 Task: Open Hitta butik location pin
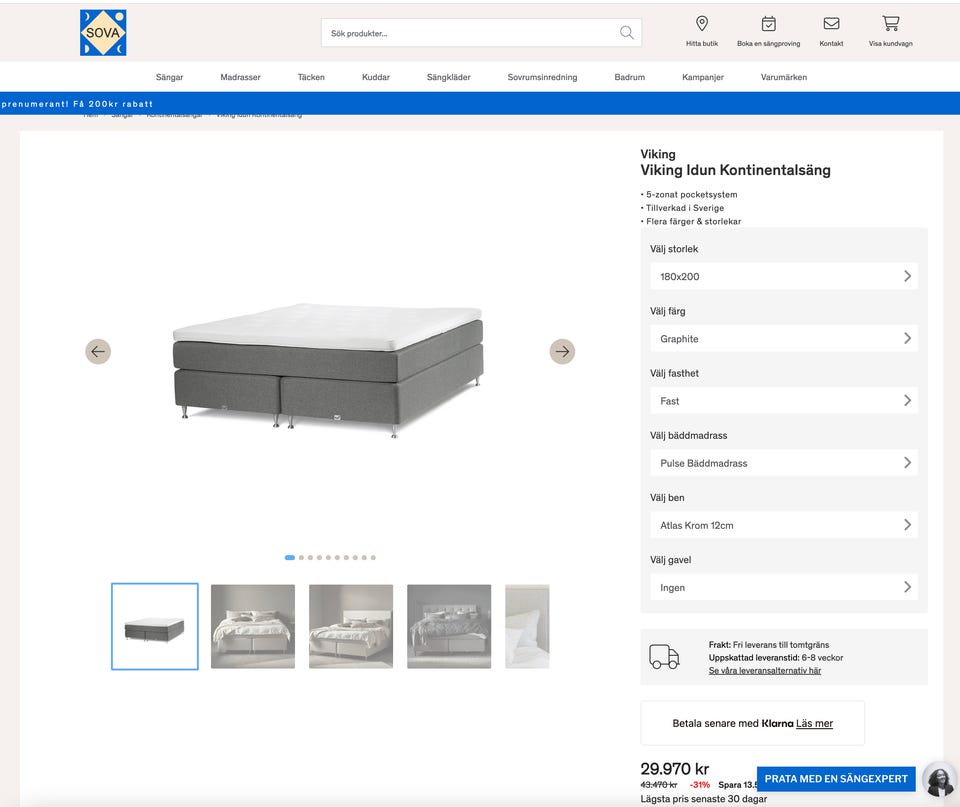[702, 24]
